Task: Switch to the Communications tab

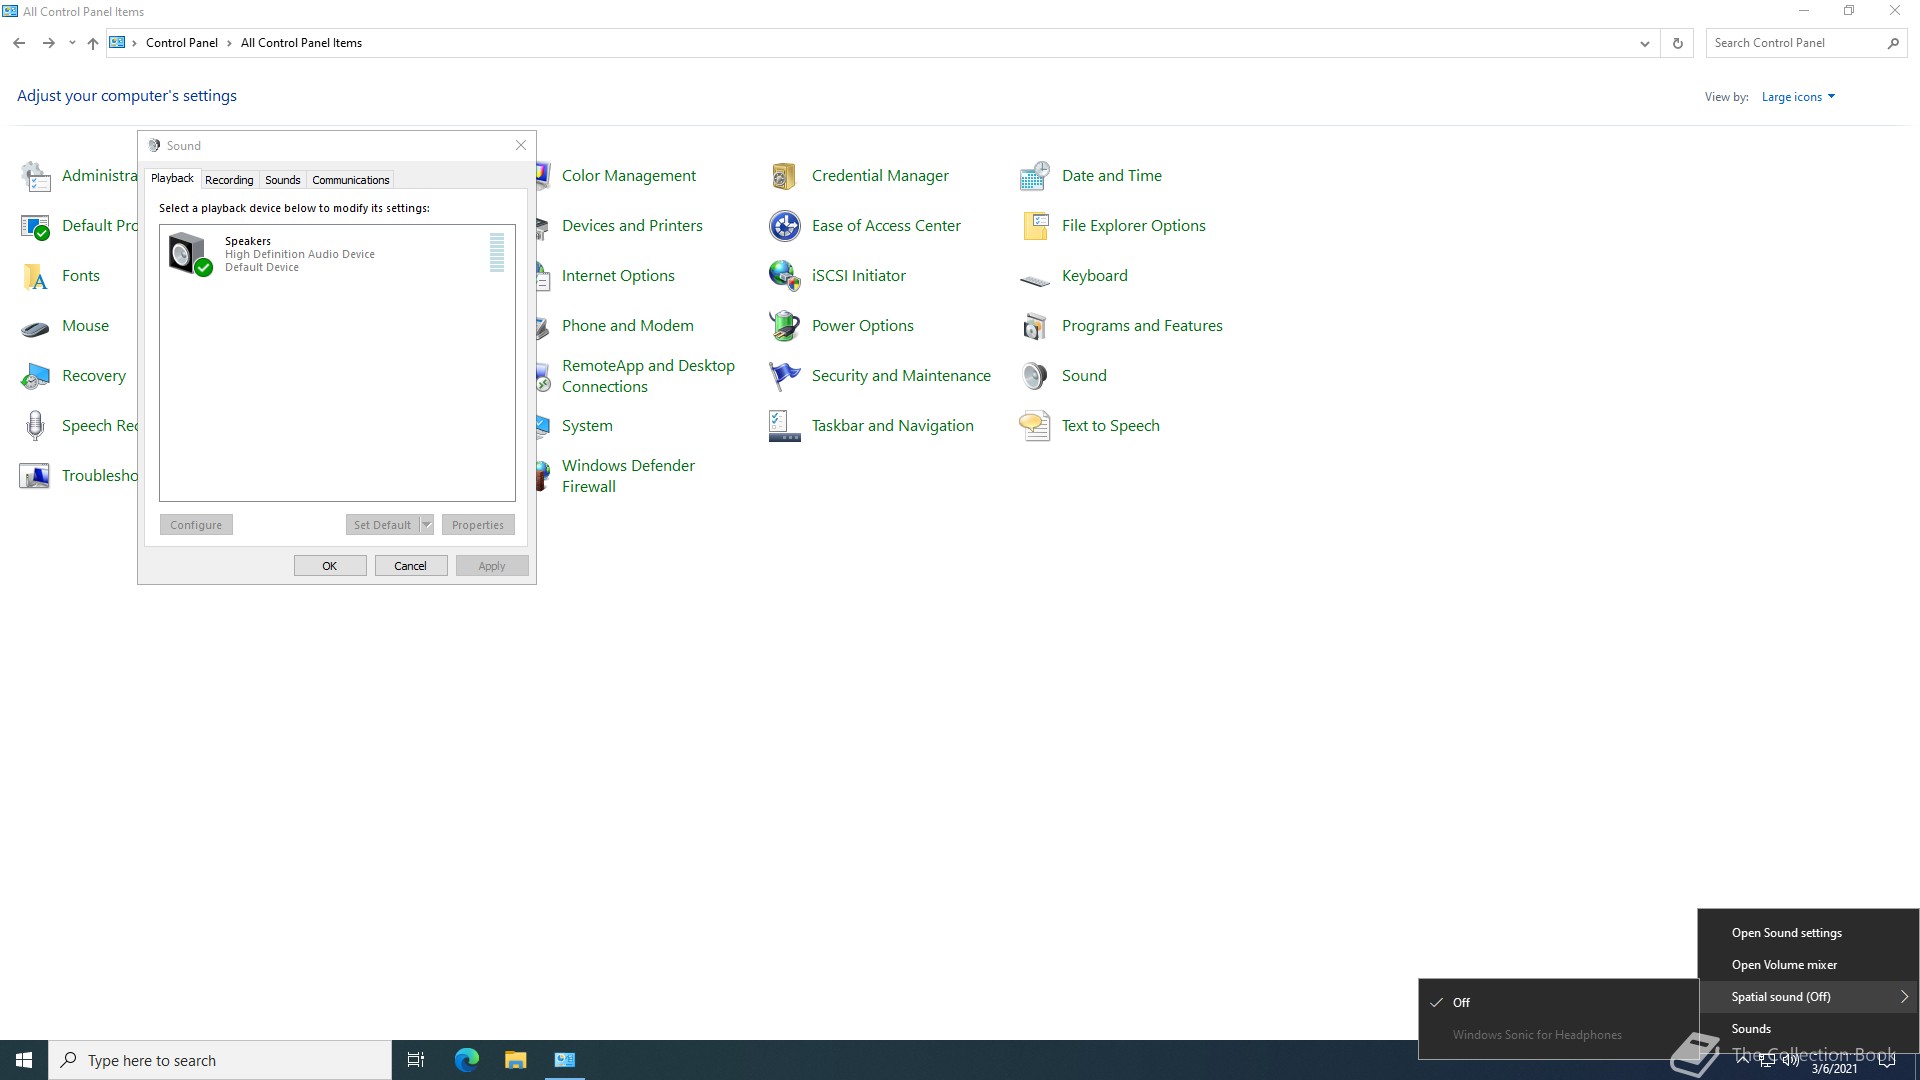Action: (x=350, y=180)
